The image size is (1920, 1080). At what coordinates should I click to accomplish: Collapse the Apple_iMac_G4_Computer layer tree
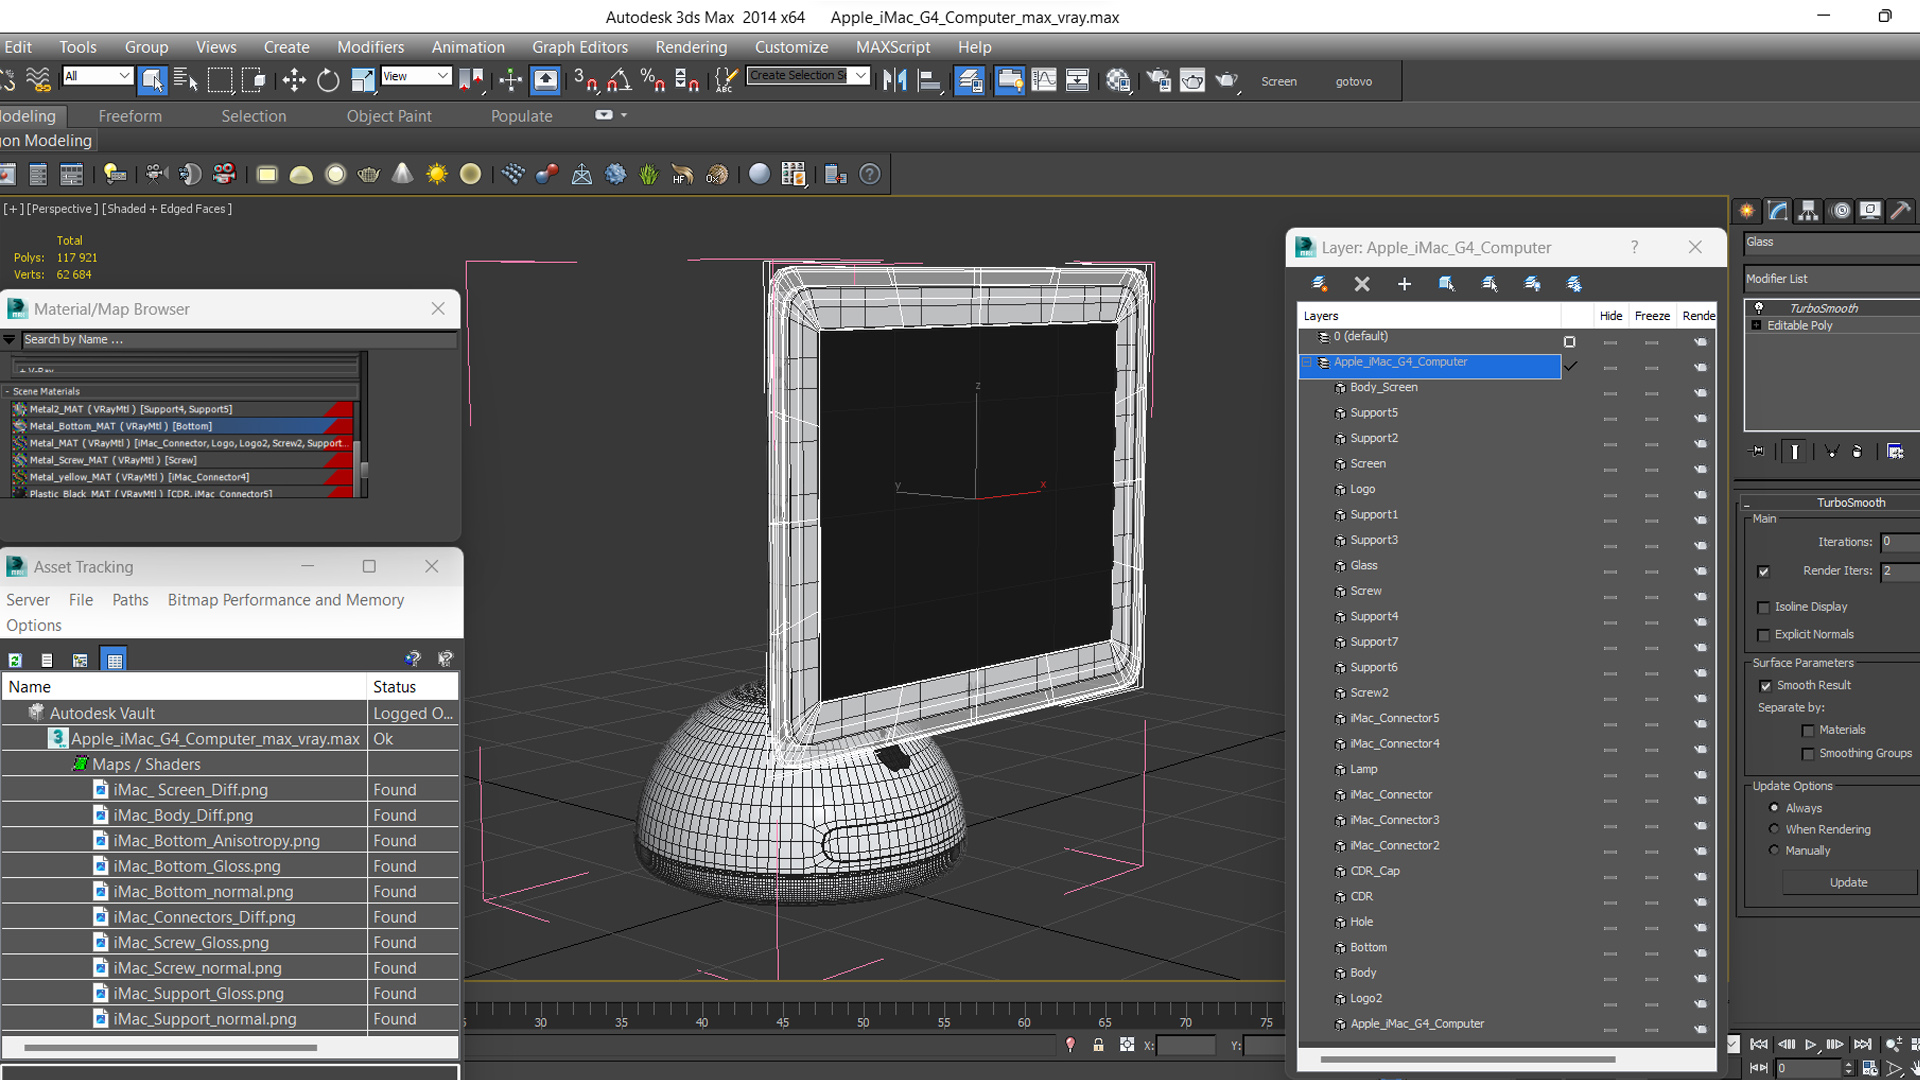(1307, 363)
